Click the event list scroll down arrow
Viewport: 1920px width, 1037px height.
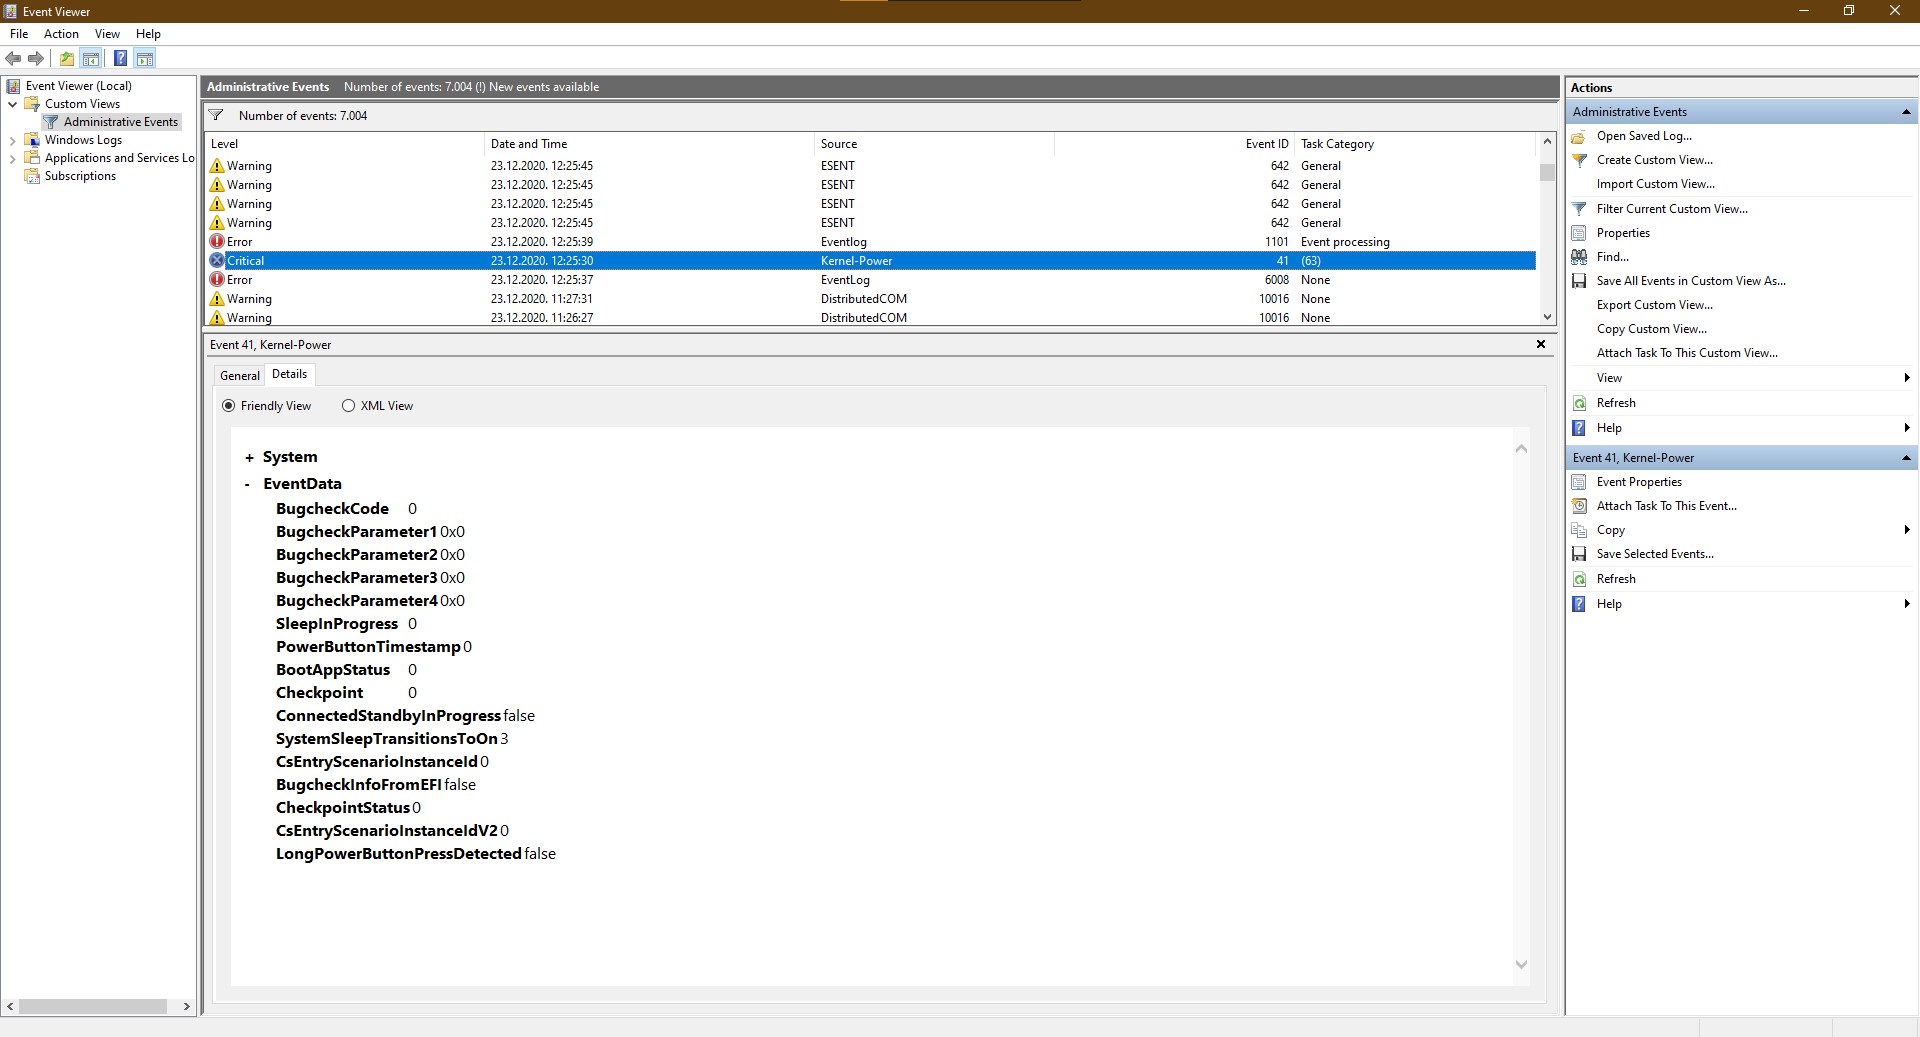(1547, 317)
